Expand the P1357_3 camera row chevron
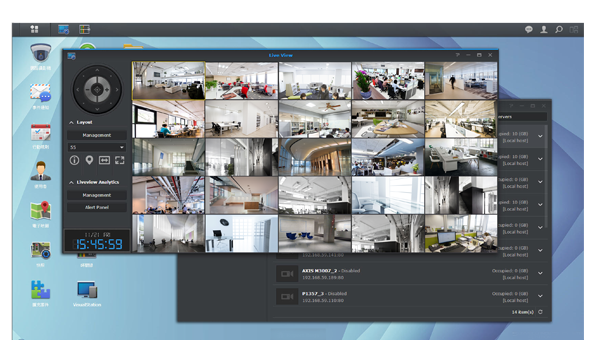 (x=540, y=296)
